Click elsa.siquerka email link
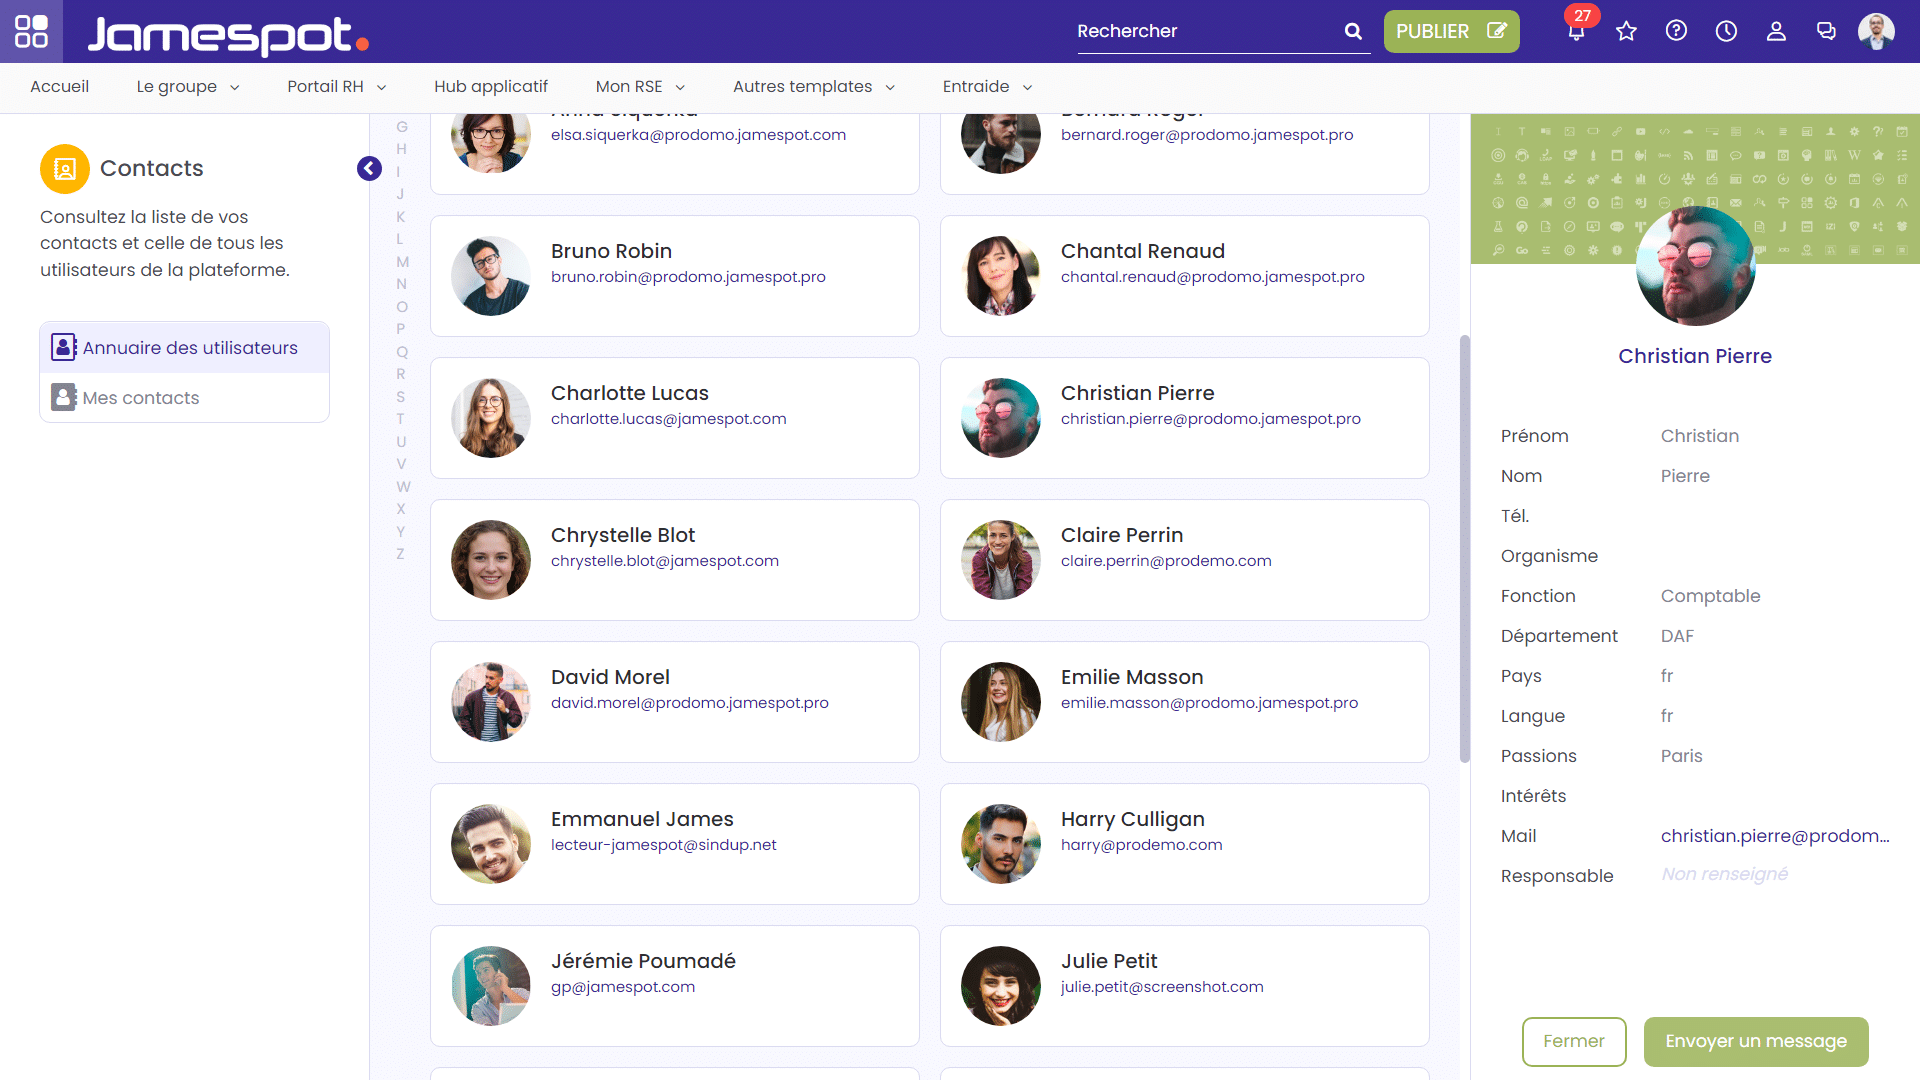 (x=698, y=135)
